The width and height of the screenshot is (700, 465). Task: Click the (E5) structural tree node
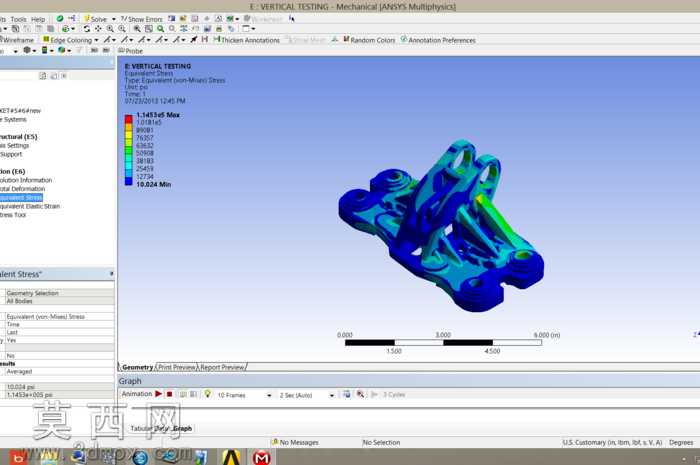19,137
